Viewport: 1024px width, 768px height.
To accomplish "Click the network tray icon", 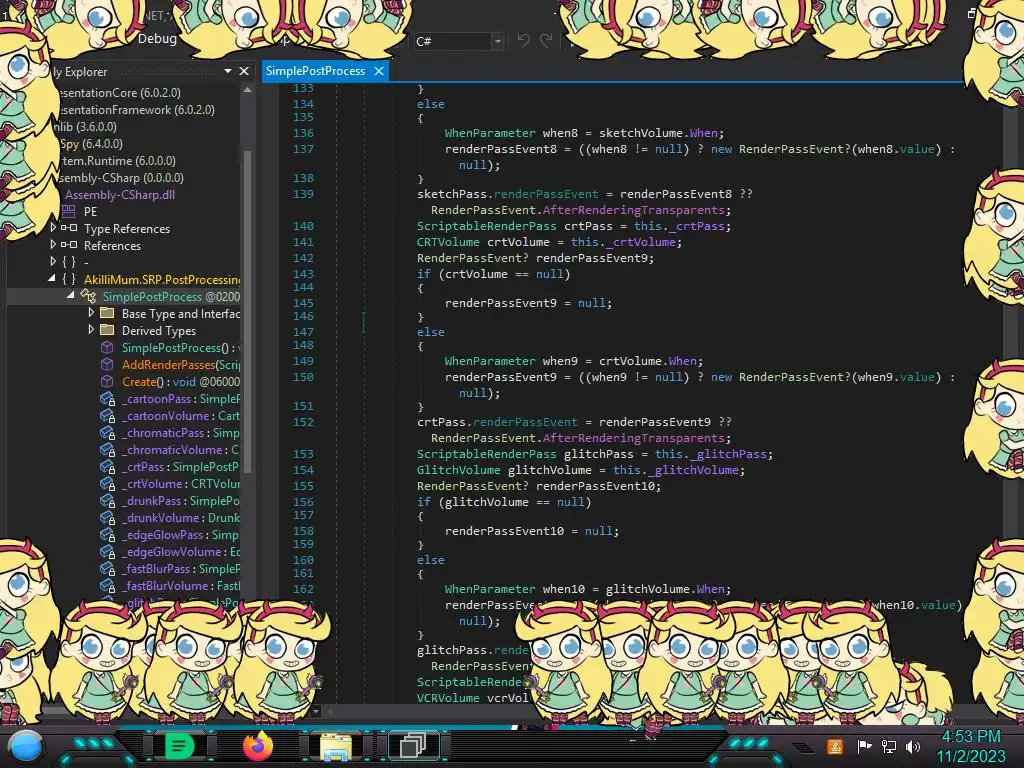I will [889, 746].
